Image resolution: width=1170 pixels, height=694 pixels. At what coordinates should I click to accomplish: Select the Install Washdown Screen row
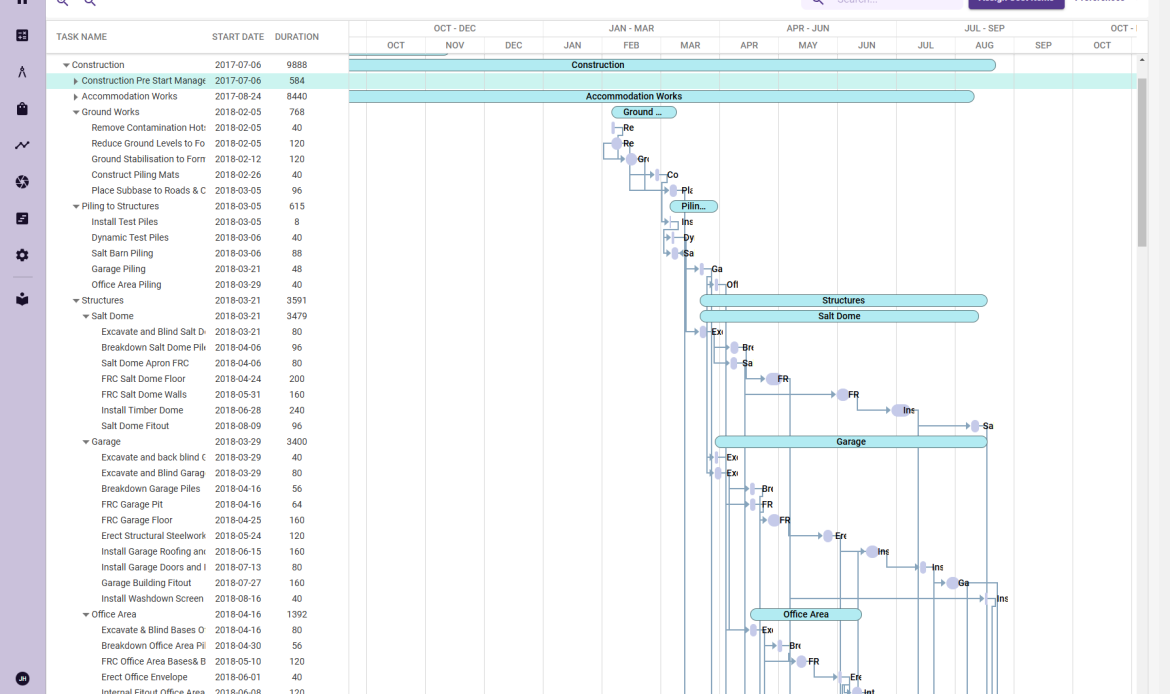pyautogui.click(x=197, y=598)
